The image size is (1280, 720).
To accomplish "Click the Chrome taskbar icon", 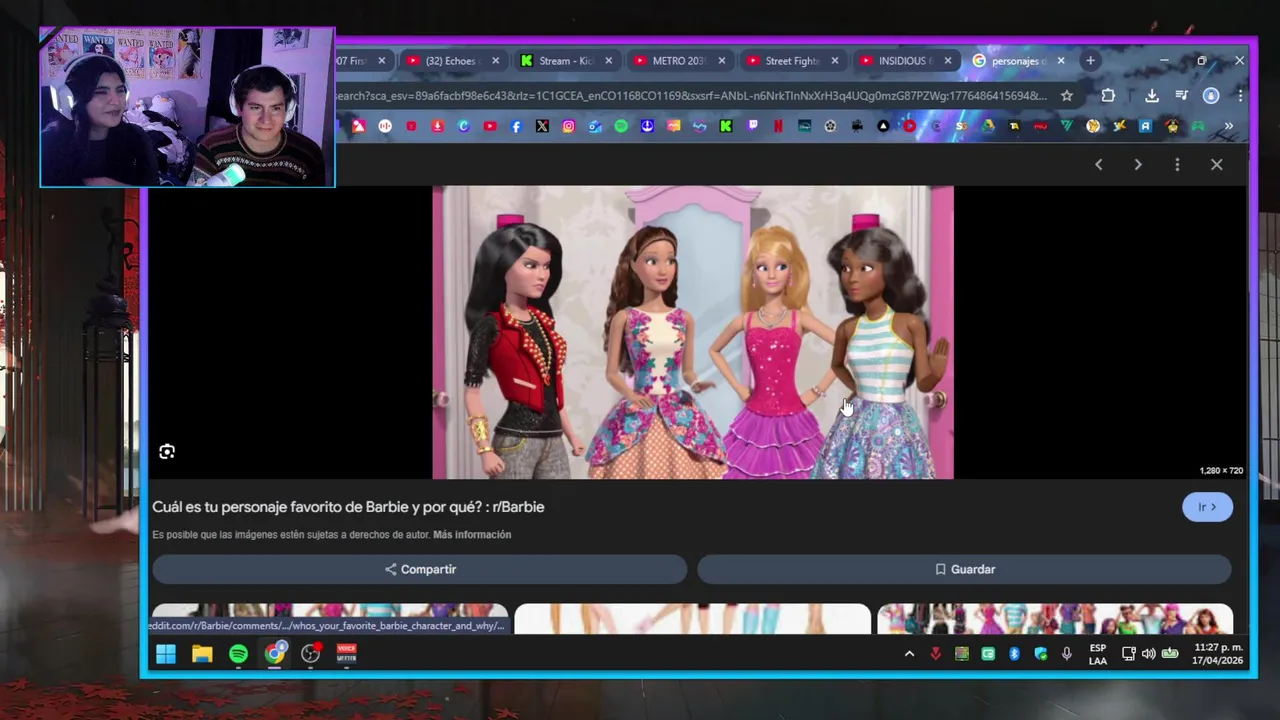I will pyautogui.click(x=275, y=654).
